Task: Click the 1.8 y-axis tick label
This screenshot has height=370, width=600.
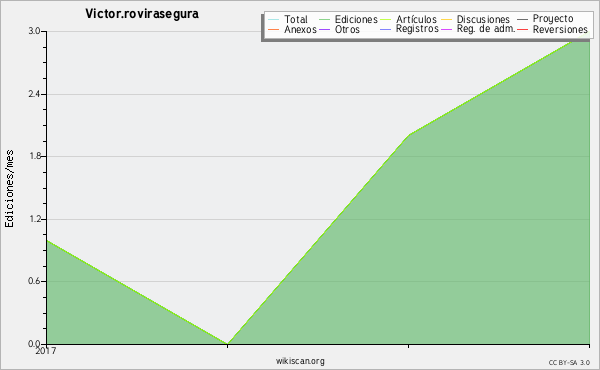Action: (34, 156)
